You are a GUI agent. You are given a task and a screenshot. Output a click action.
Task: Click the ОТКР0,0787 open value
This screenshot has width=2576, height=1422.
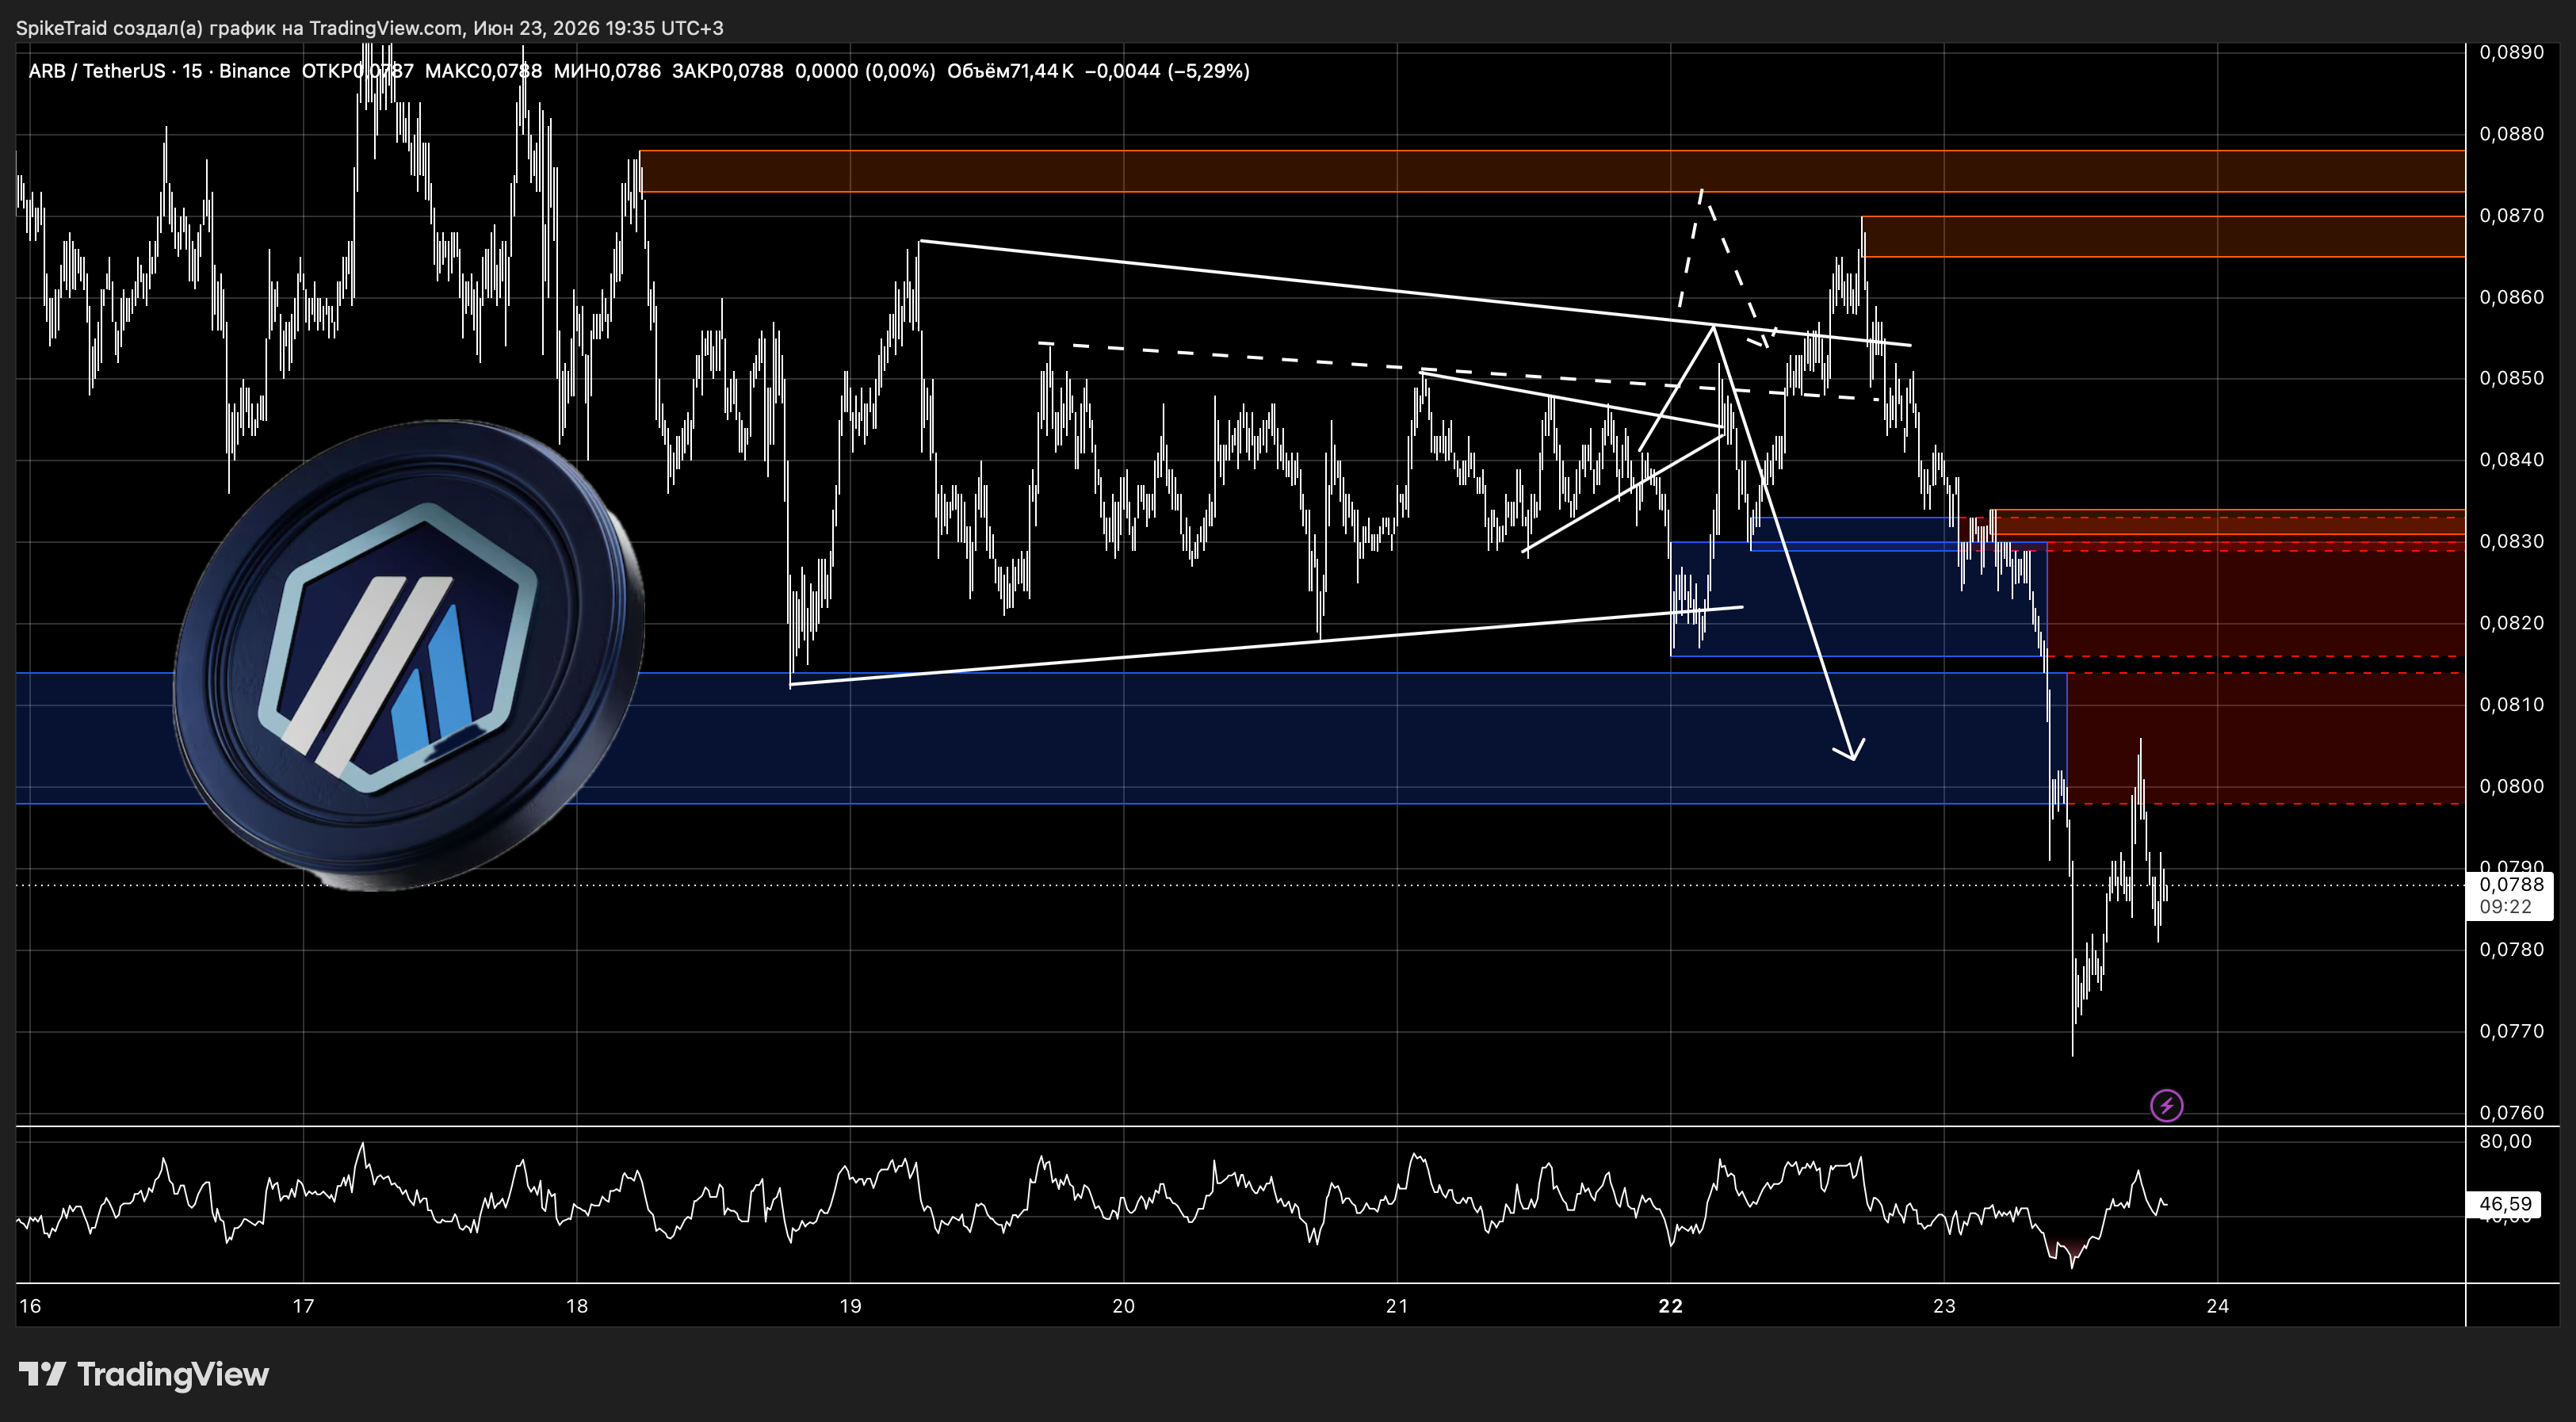click(x=357, y=71)
